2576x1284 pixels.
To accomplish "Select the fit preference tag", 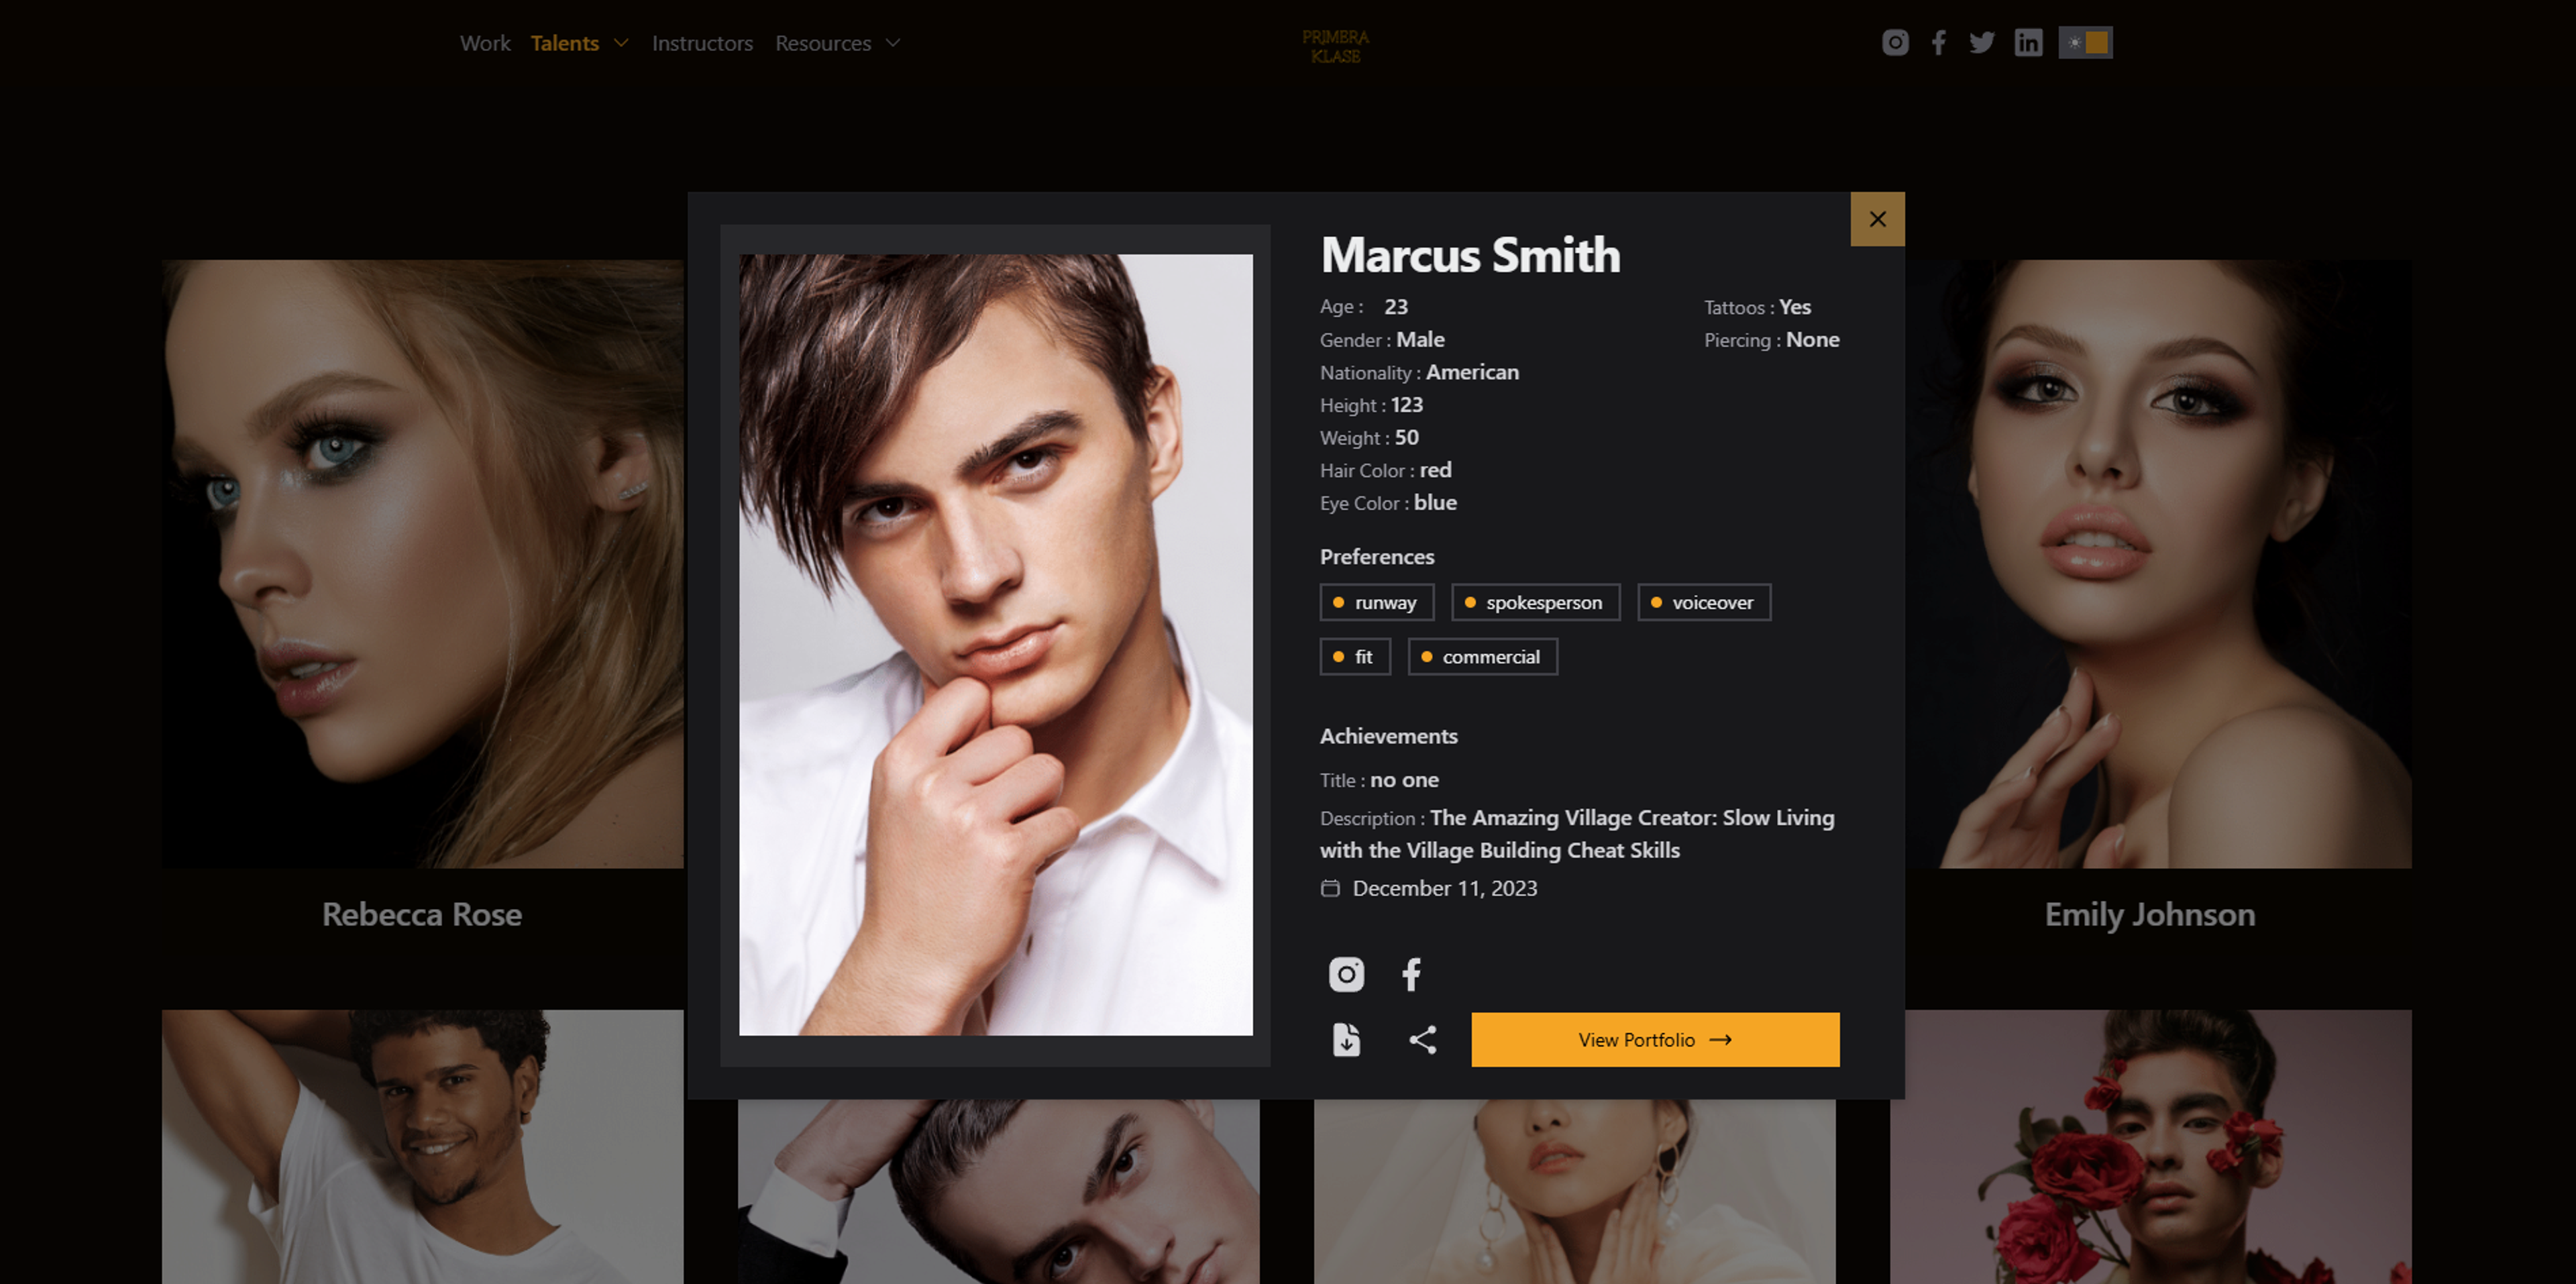I will [x=1355, y=657].
